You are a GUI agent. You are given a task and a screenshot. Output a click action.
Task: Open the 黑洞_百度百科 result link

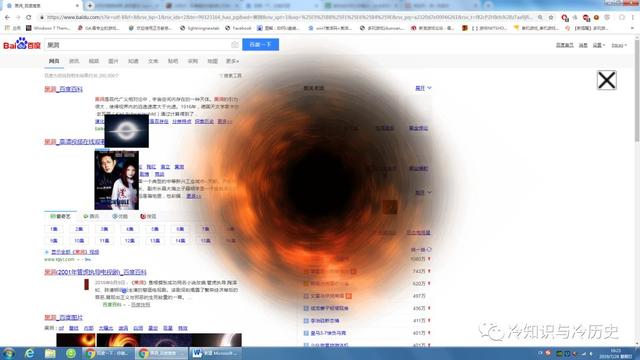tap(64, 89)
